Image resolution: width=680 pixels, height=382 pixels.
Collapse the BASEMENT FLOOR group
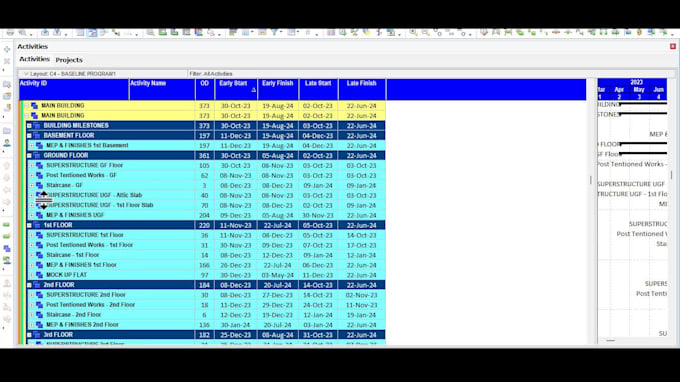[29, 136]
